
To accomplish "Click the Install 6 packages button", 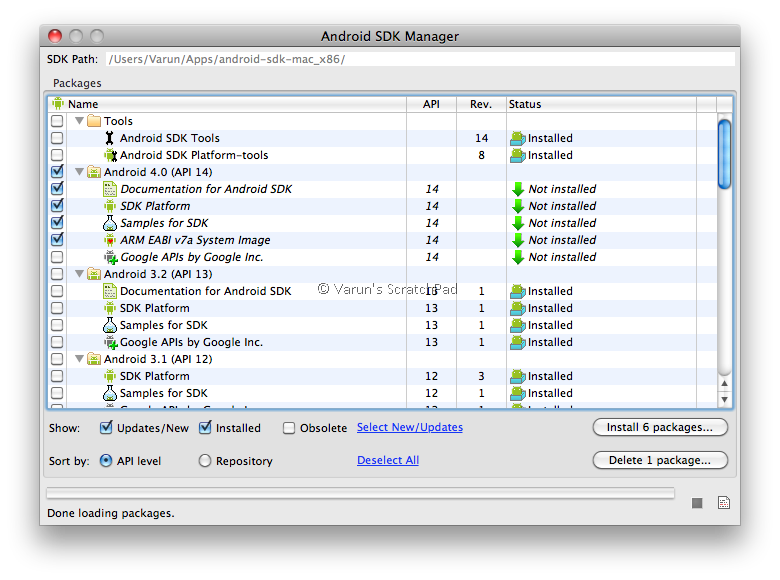I will point(660,427).
